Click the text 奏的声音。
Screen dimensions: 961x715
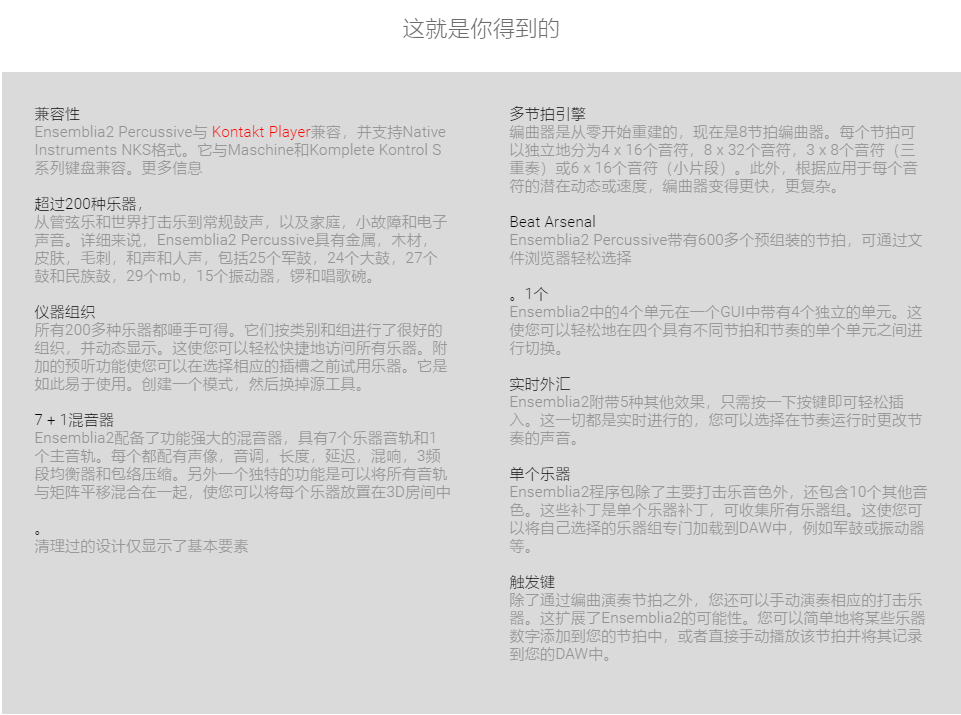click(x=544, y=438)
